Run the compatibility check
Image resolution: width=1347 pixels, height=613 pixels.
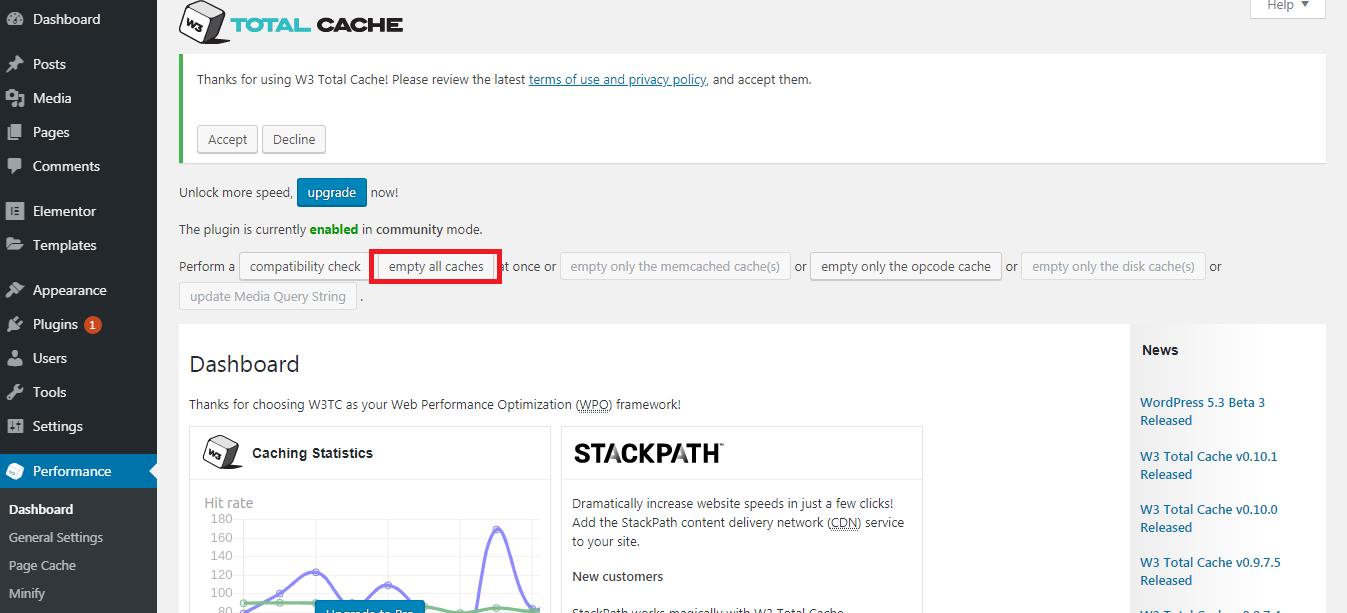click(x=305, y=267)
